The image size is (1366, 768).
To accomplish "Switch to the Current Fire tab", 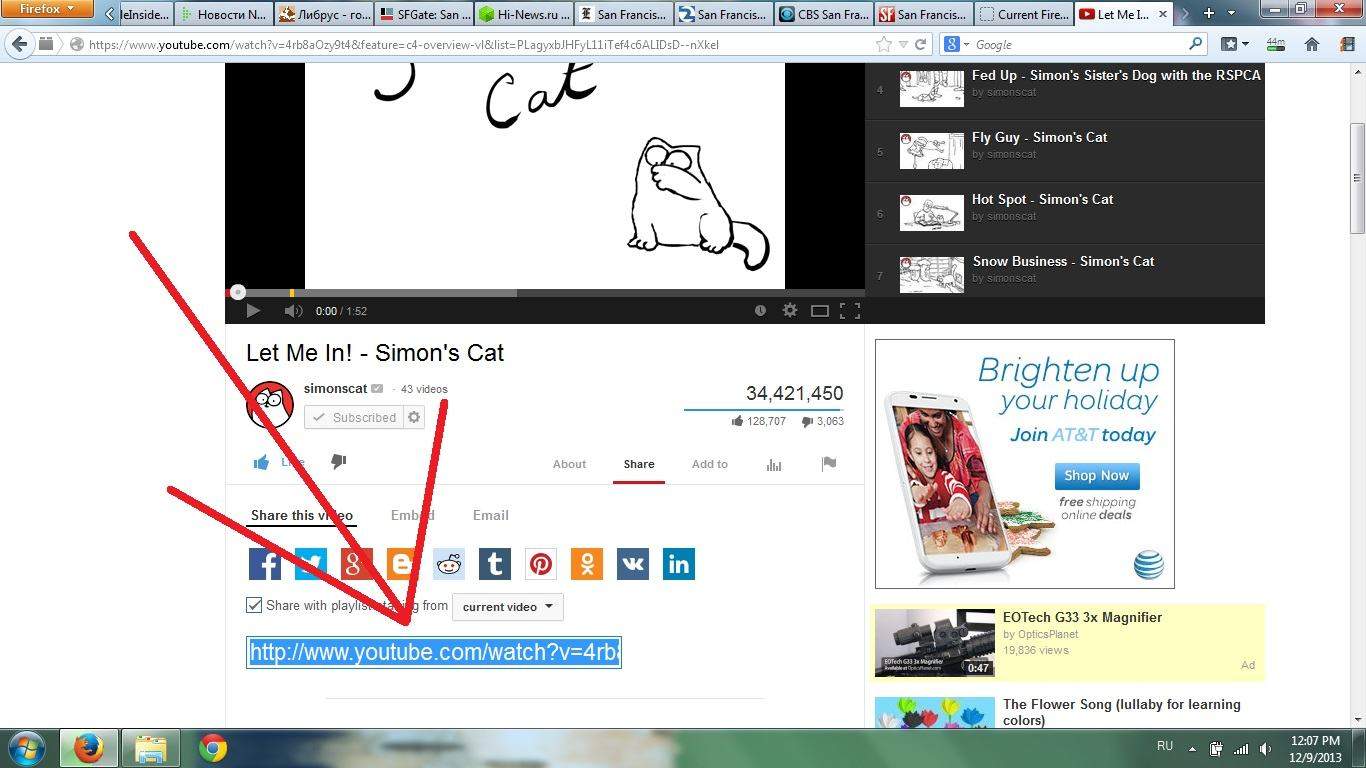I will pyautogui.click(x=1023, y=14).
